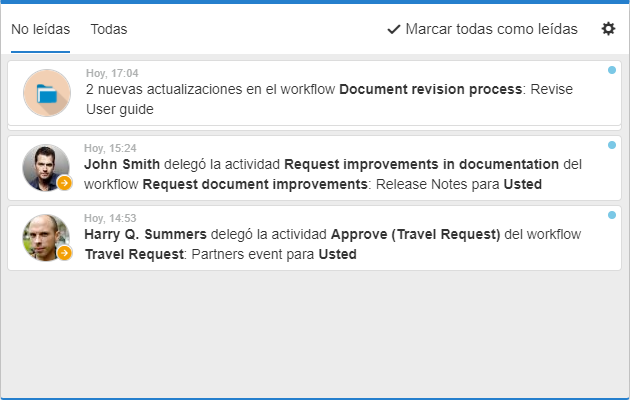The image size is (630, 400).
Task: Click the orange arrow badge on Harry Summers
Action: 64,253
